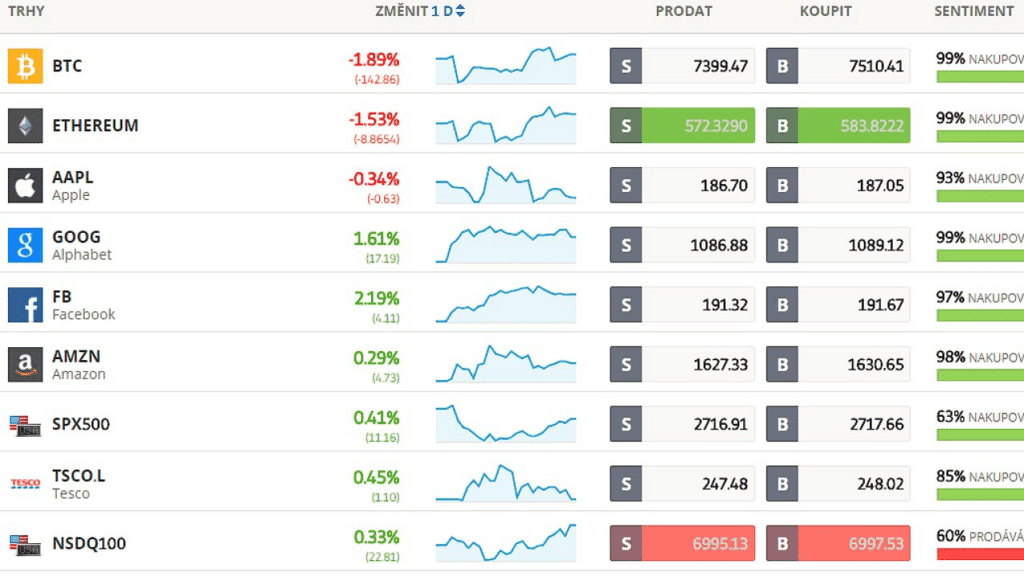Open the 1 D change period dropdown
The image size is (1024, 576).
coord(448,11)
